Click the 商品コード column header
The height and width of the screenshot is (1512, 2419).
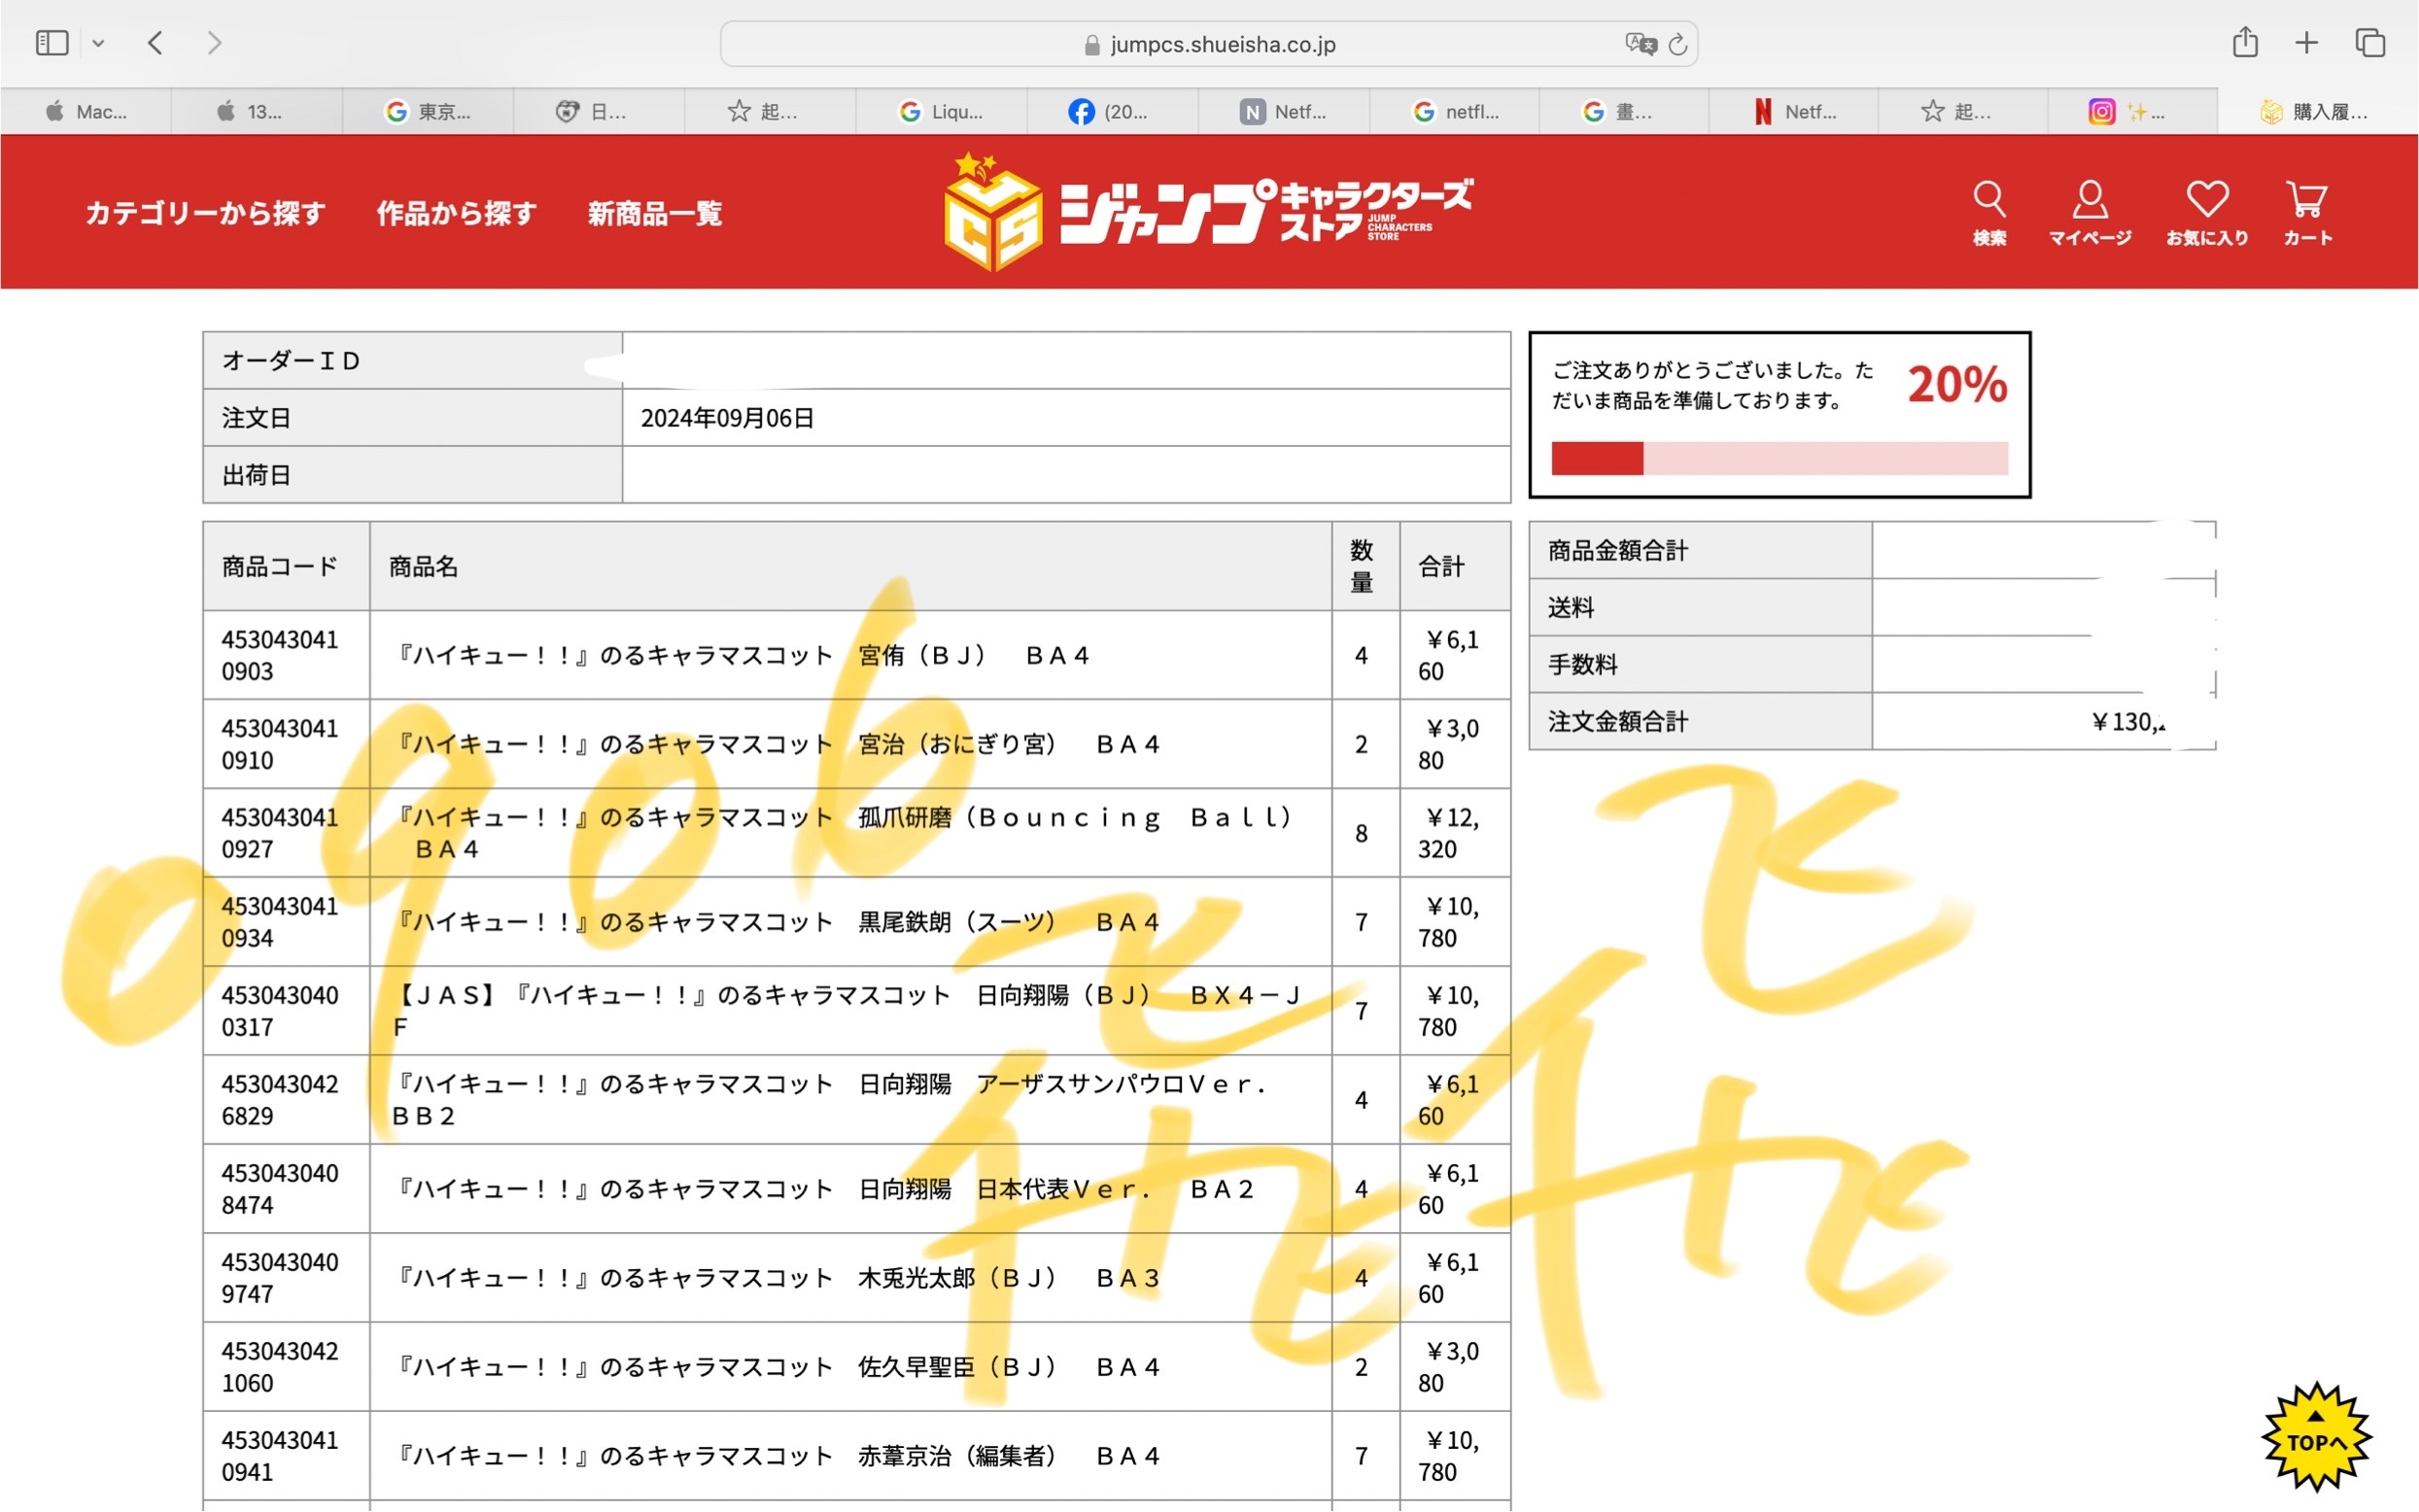[x=280, y=567]
